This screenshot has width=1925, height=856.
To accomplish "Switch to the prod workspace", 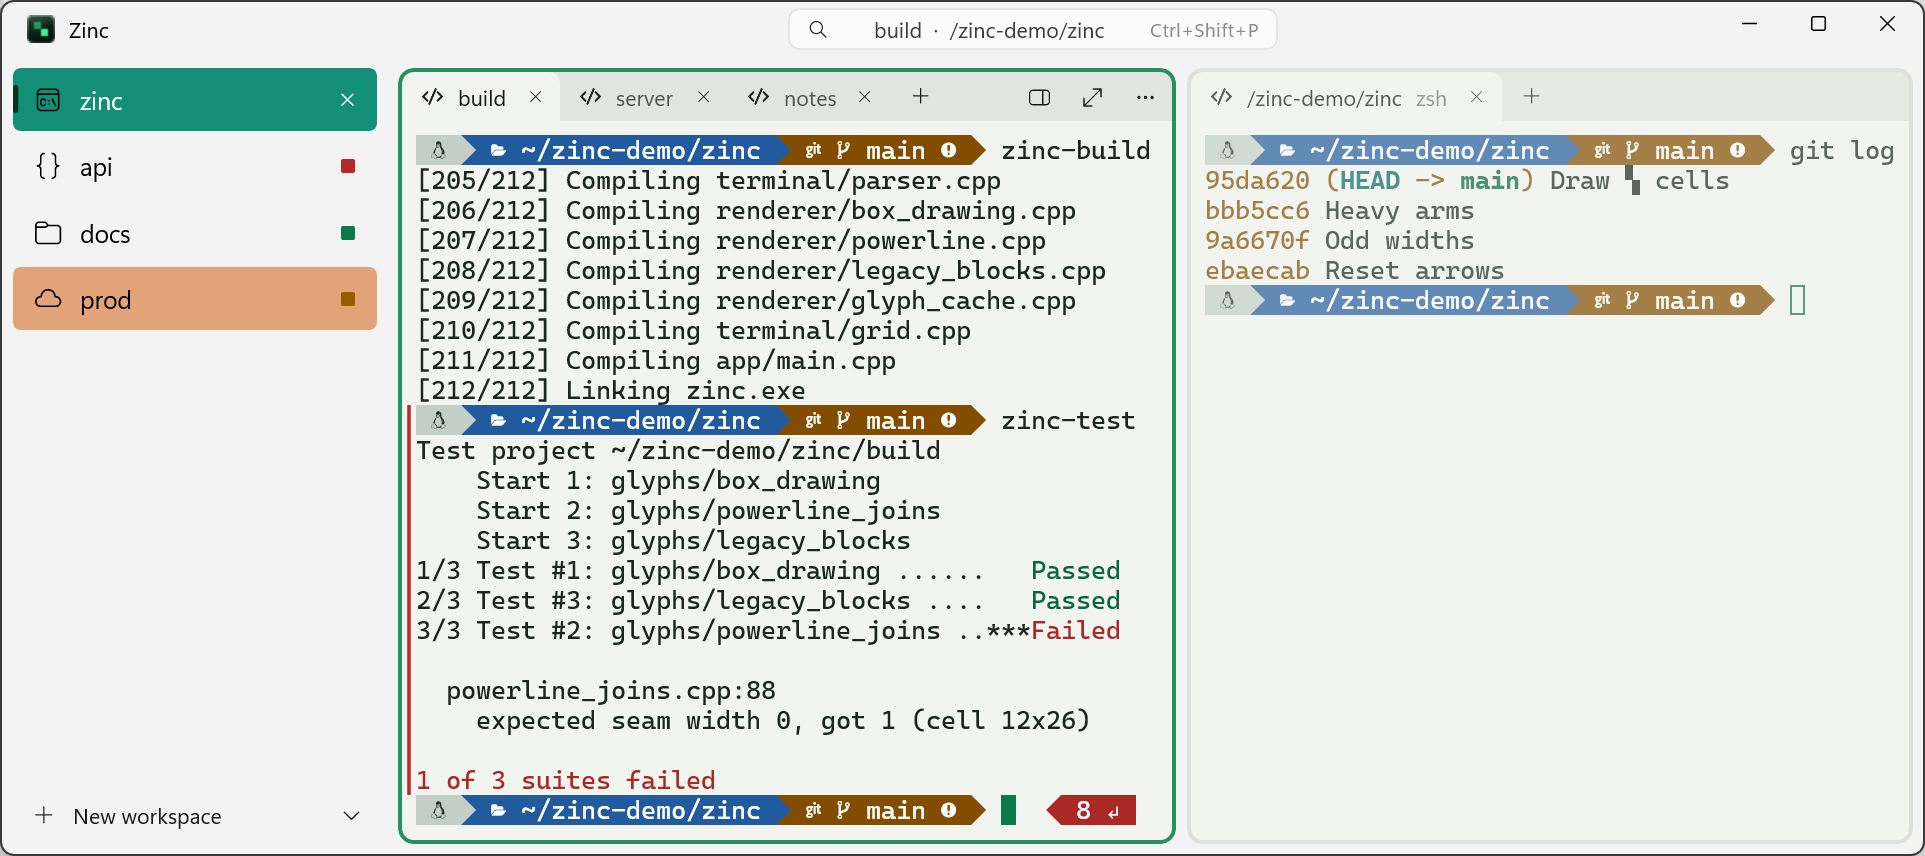I will point(195,299).
